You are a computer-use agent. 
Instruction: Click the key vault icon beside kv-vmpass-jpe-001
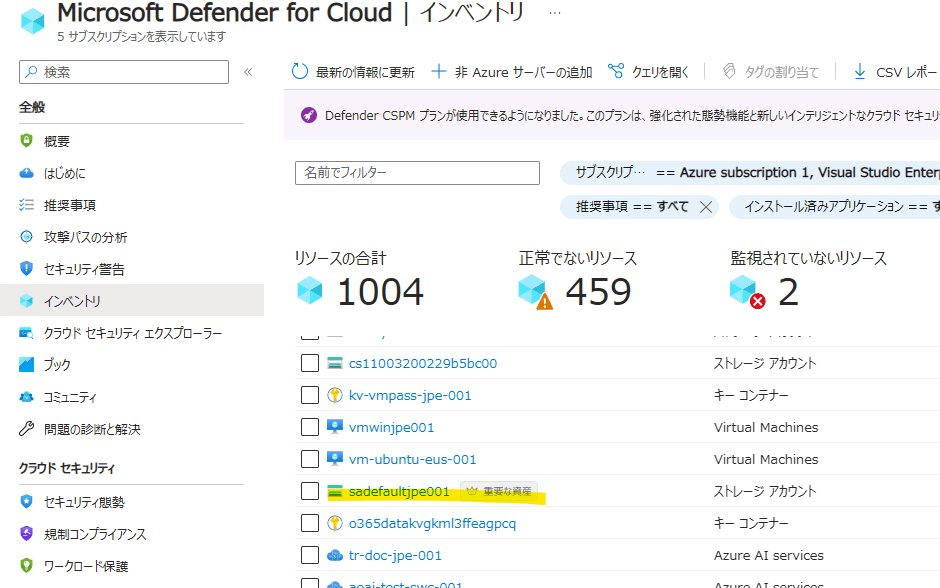tap(335, 395)
